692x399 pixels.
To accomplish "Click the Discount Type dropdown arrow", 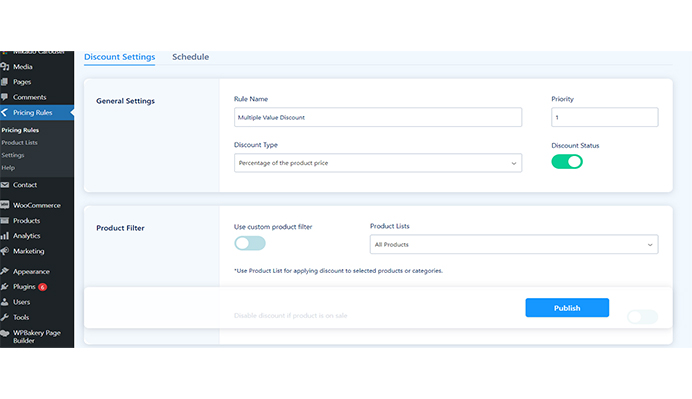I will pyautogui.click(x=514, y=163).
